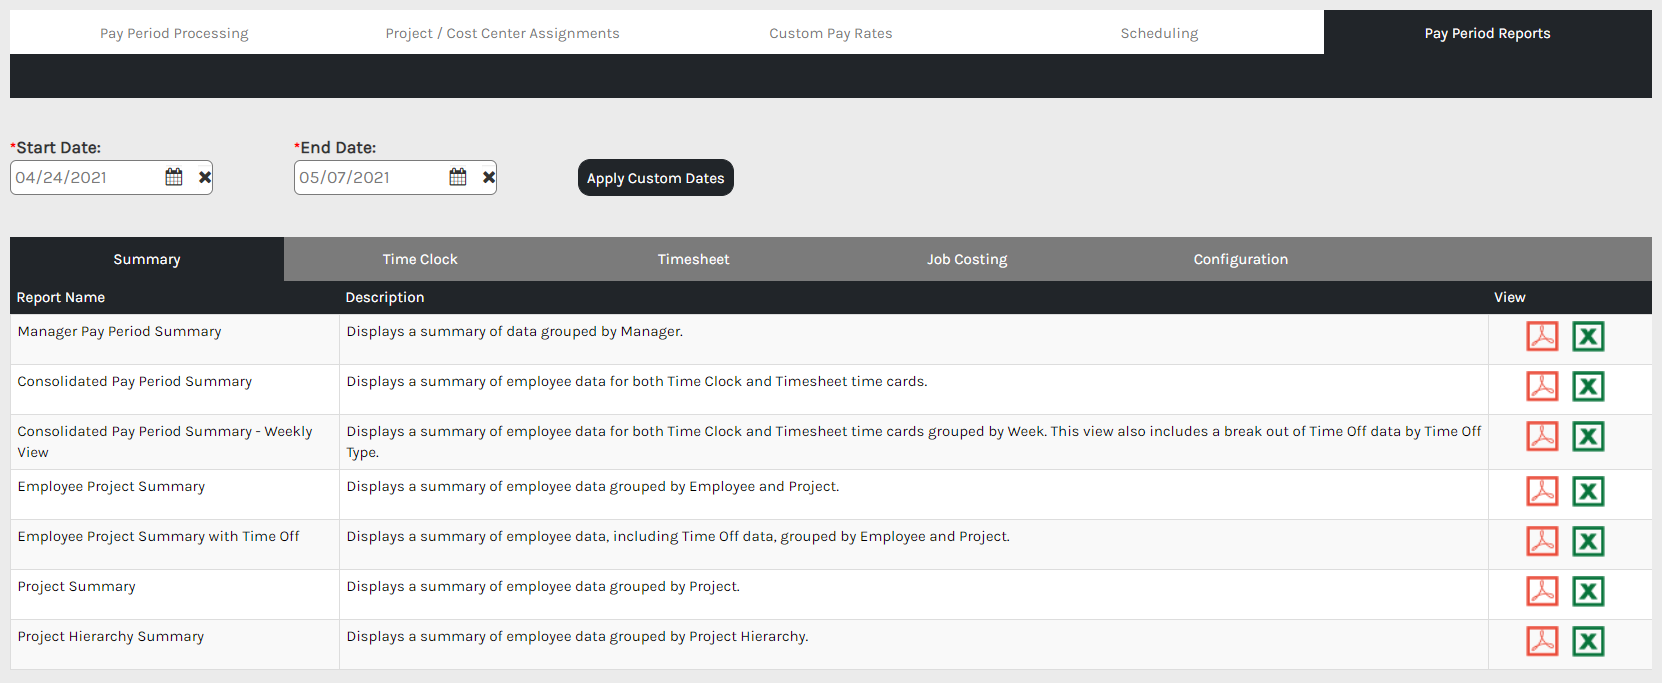
Task: Open PDF of Manager Pay Period Summary
Action: coord(1542,336)
